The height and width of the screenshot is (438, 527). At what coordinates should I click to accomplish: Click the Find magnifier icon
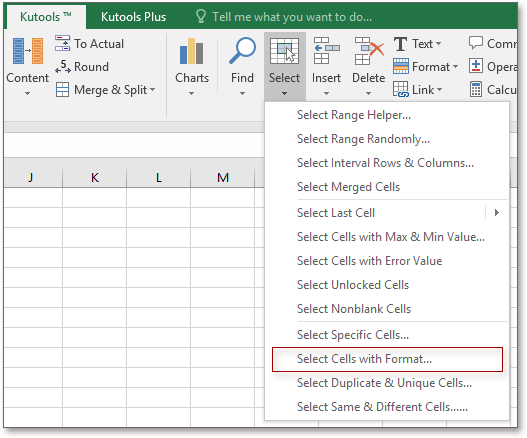click(x=242, y=50)
